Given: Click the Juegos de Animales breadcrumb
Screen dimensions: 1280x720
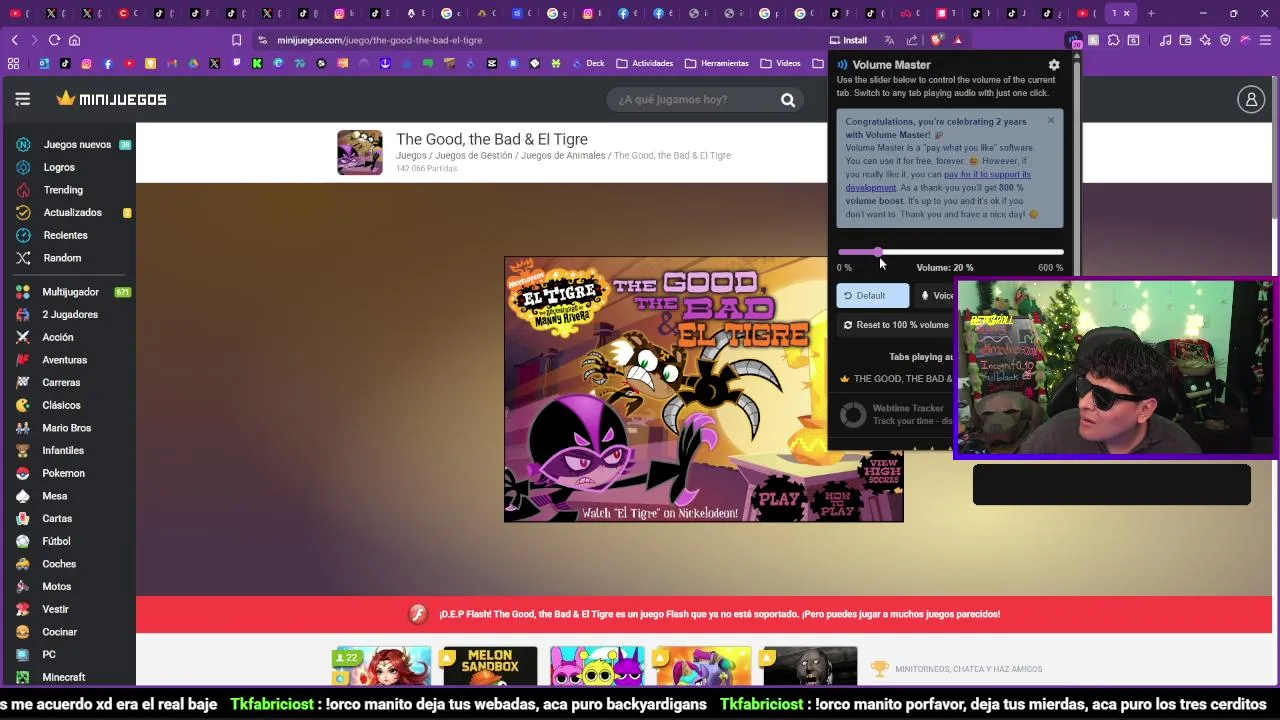Looking at the screenshot, I should (563, 156).
